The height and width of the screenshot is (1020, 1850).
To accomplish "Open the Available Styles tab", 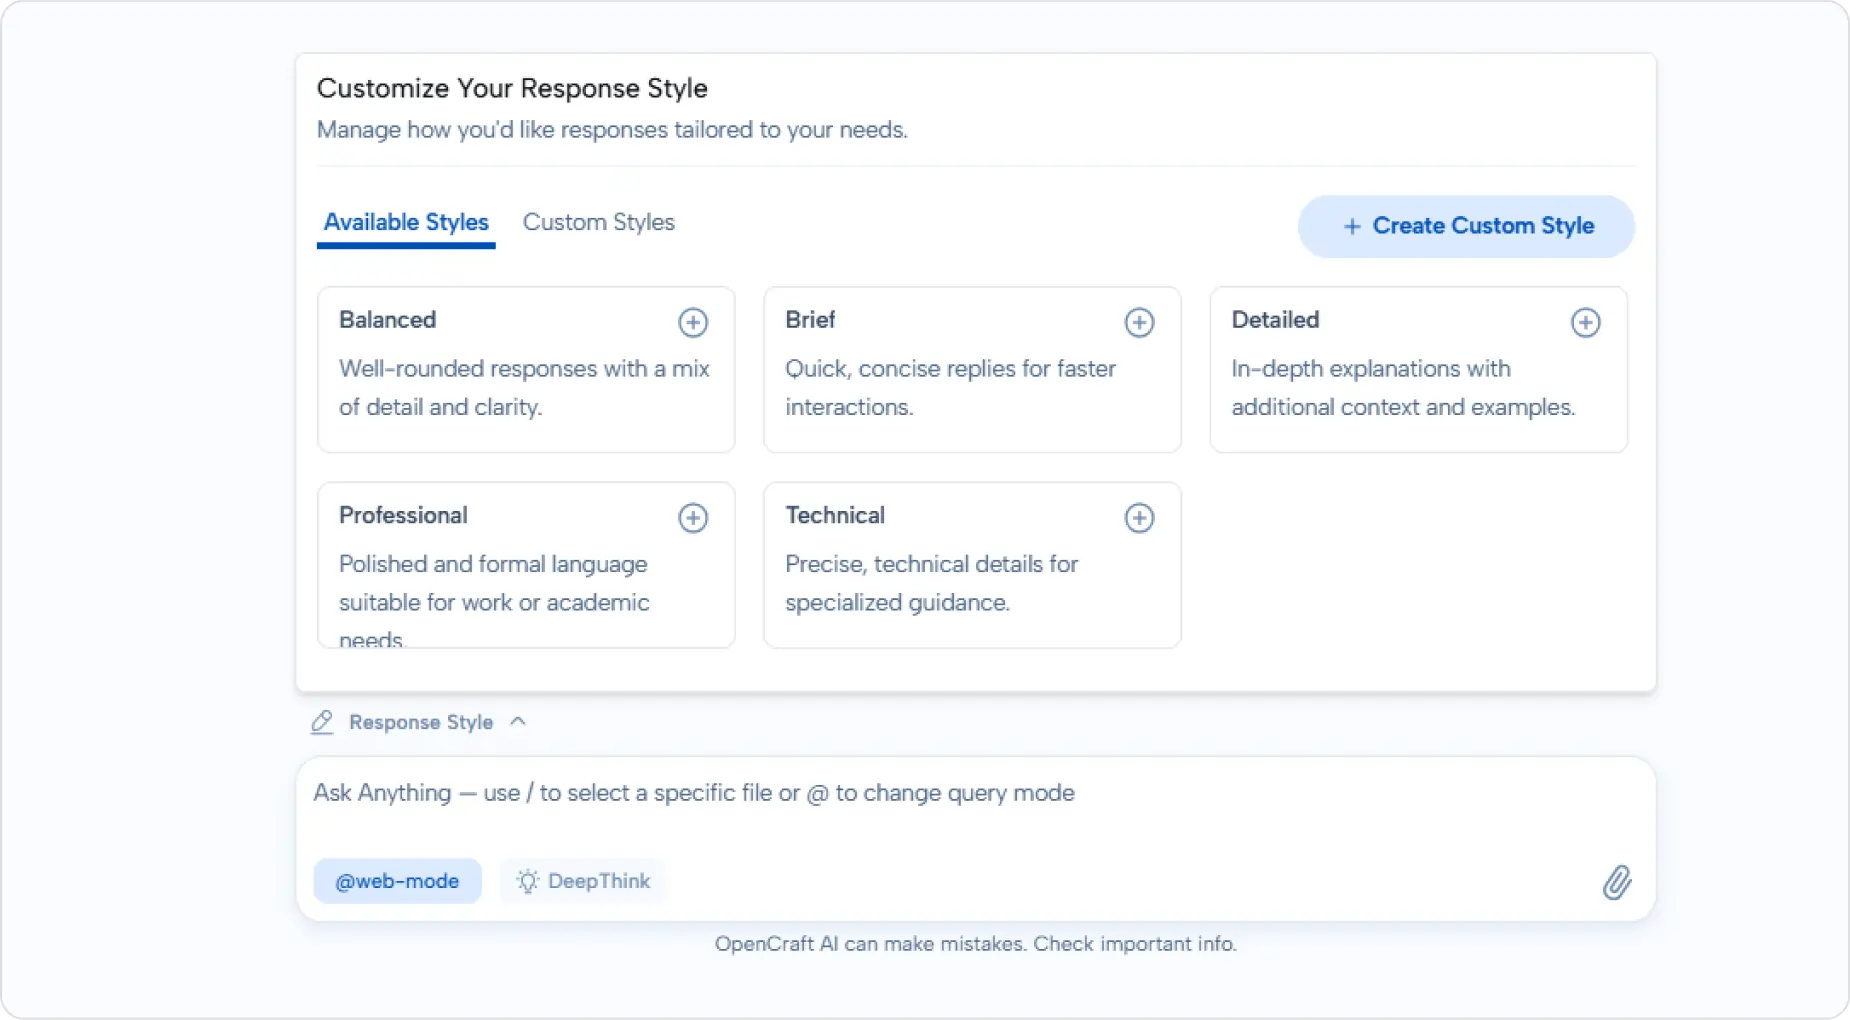I will [405, 222].
